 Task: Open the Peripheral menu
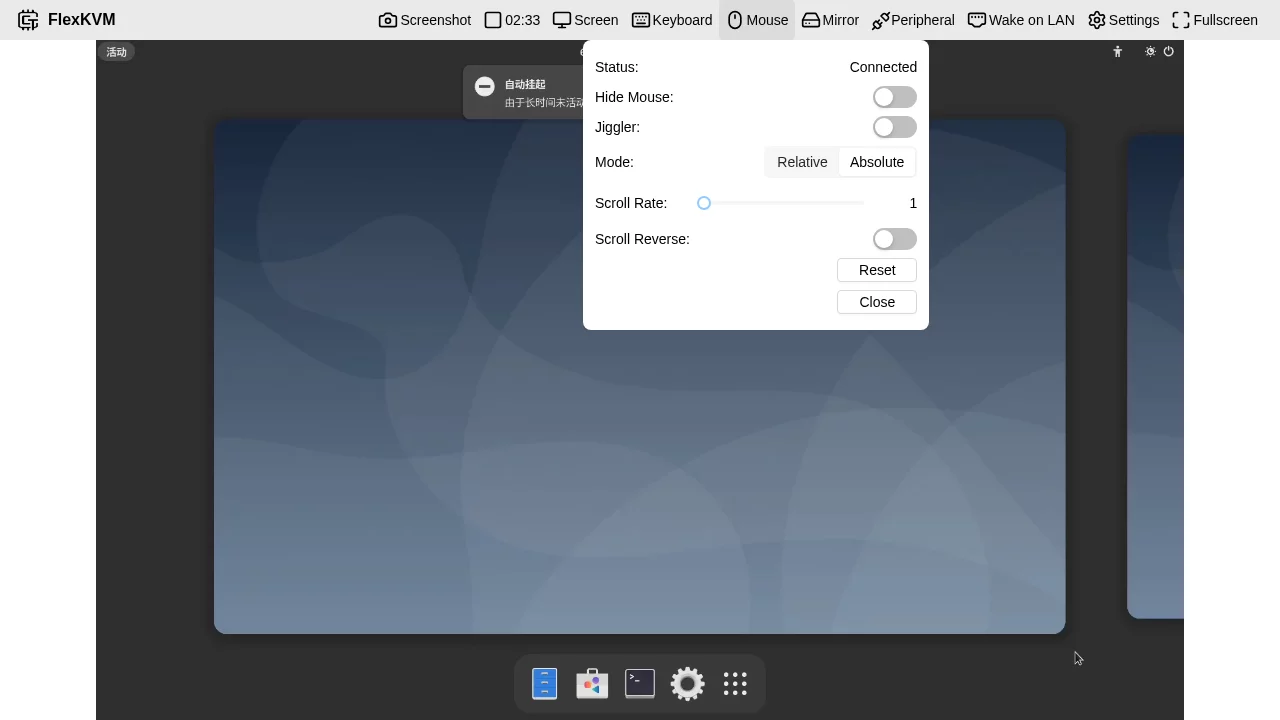pyautogui.click(x=913, y=20)
